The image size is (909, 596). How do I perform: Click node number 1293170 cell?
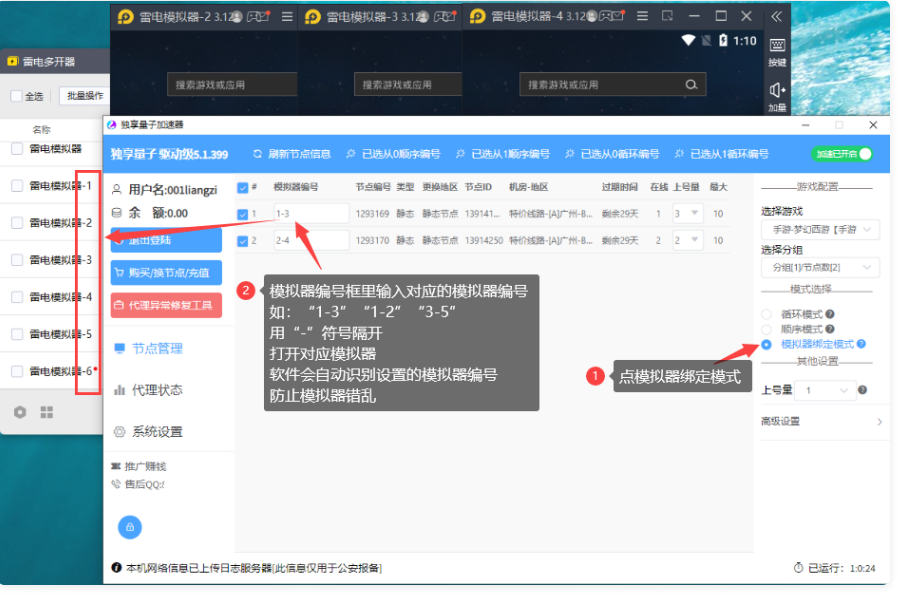coord(372,241)
